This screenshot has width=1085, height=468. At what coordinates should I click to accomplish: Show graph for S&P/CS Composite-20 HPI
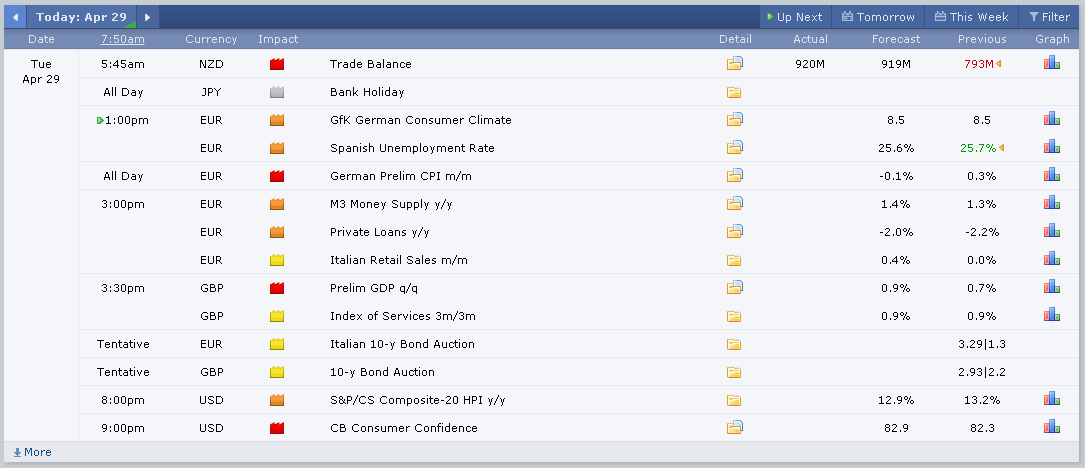click(1051, 400)
